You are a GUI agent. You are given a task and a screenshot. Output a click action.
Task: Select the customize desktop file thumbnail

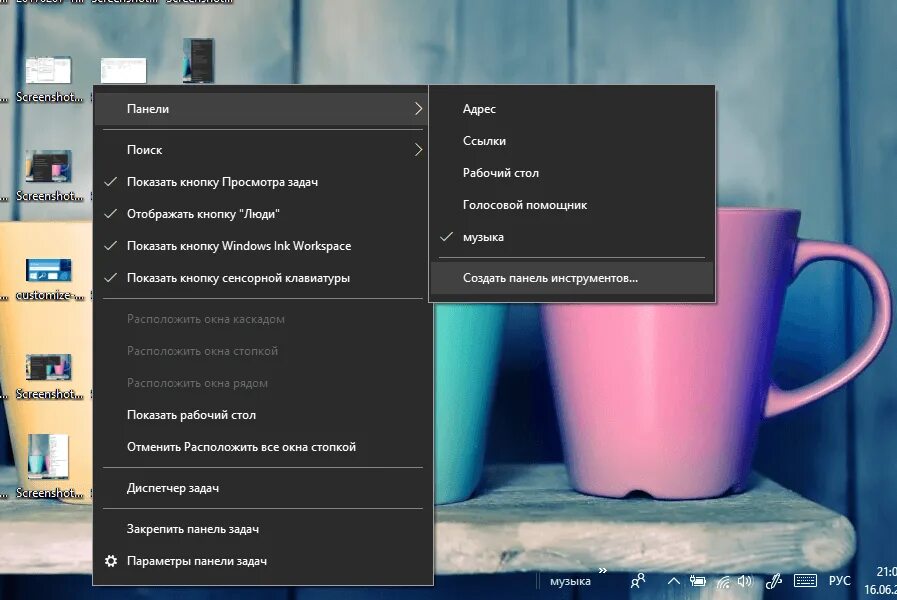click(x=49, y=270)
